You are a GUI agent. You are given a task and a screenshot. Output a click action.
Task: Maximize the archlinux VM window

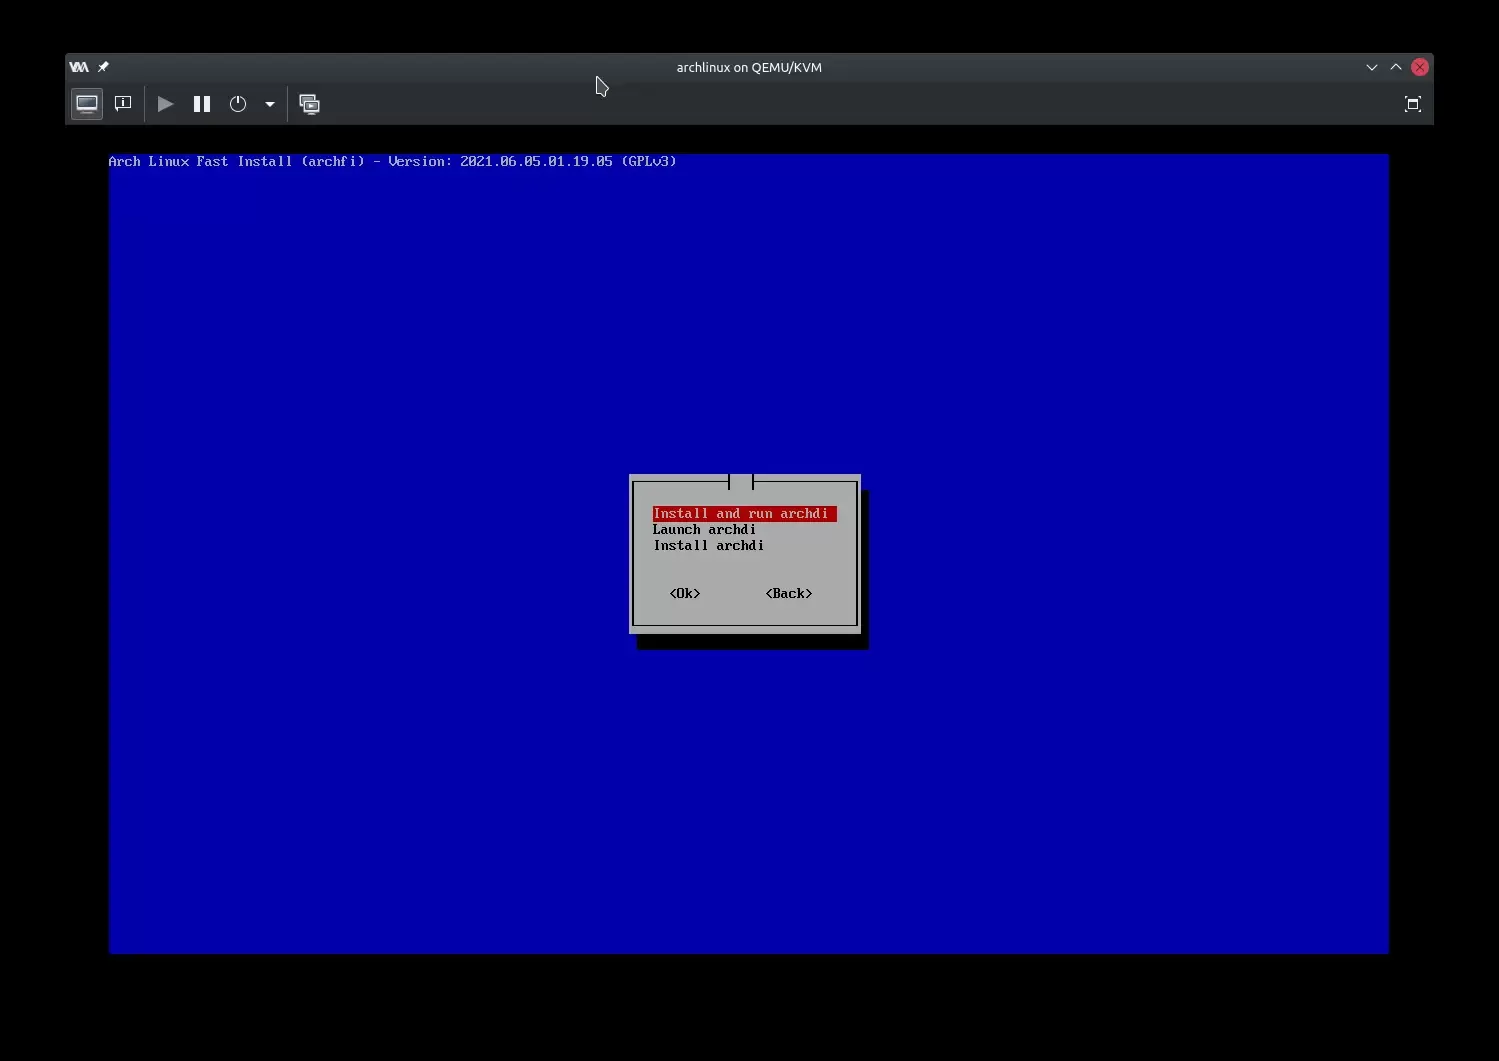(x=1395, y=67)
